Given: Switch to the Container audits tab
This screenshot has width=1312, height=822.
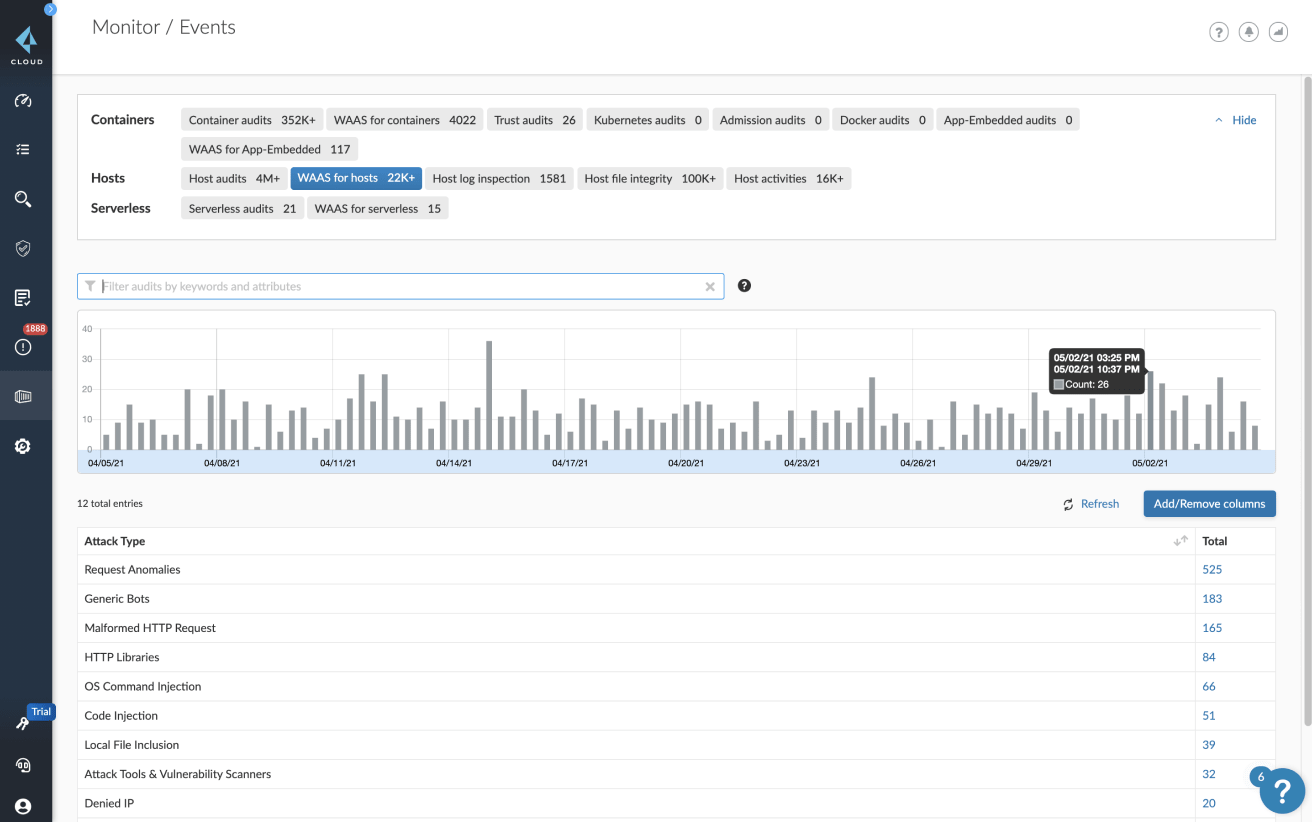Looking at the screenshot, I should coord(251,120).
